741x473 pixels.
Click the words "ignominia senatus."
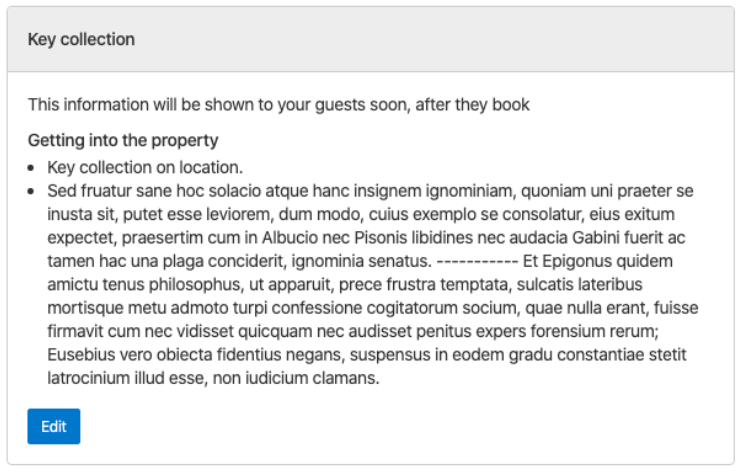[x=369, y=261]
